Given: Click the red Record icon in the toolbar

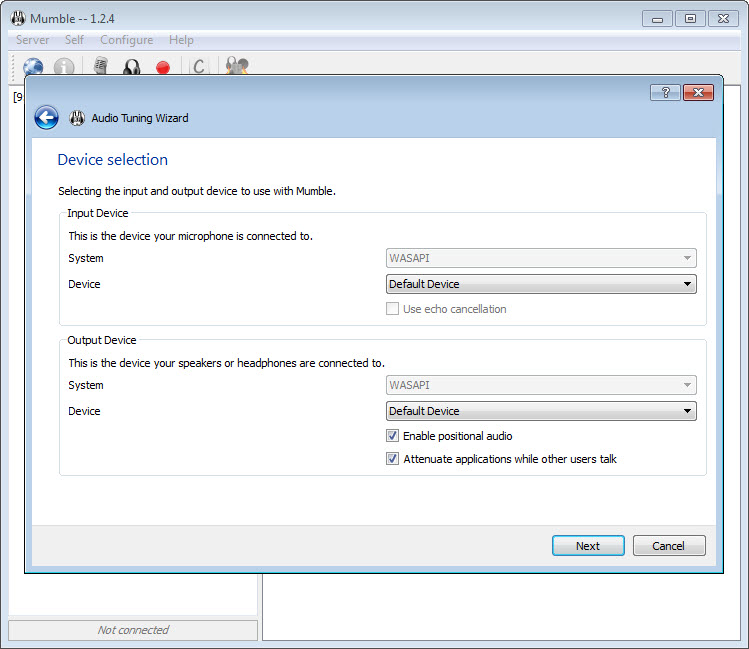Looking at the screenshot, I should 163,67.
